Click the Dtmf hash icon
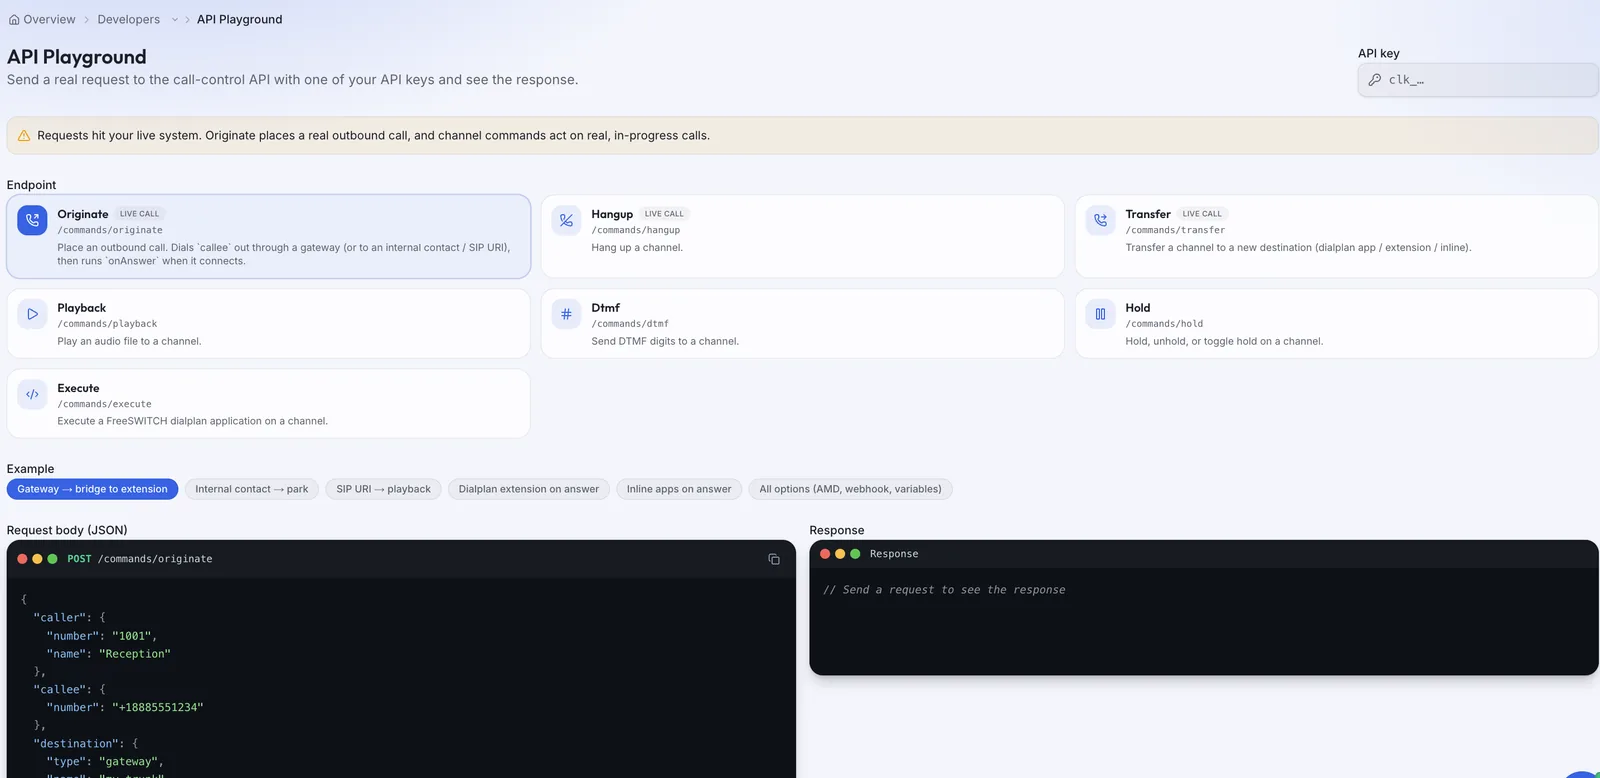Screen dimensions: 1600x778 [566, 314]
